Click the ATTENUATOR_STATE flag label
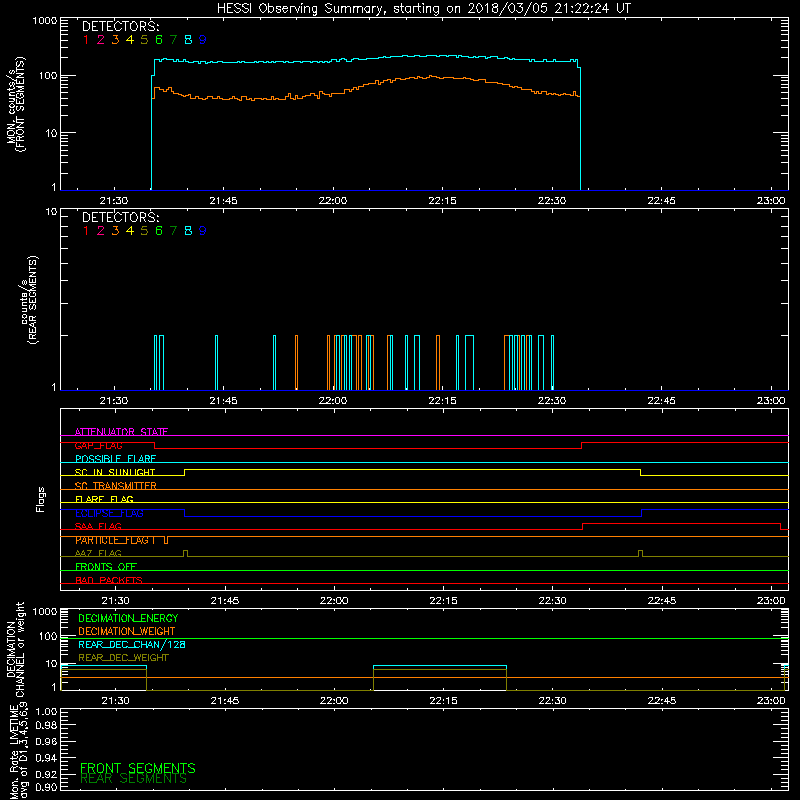Screen dimensions: 800x800 (121, 432)
